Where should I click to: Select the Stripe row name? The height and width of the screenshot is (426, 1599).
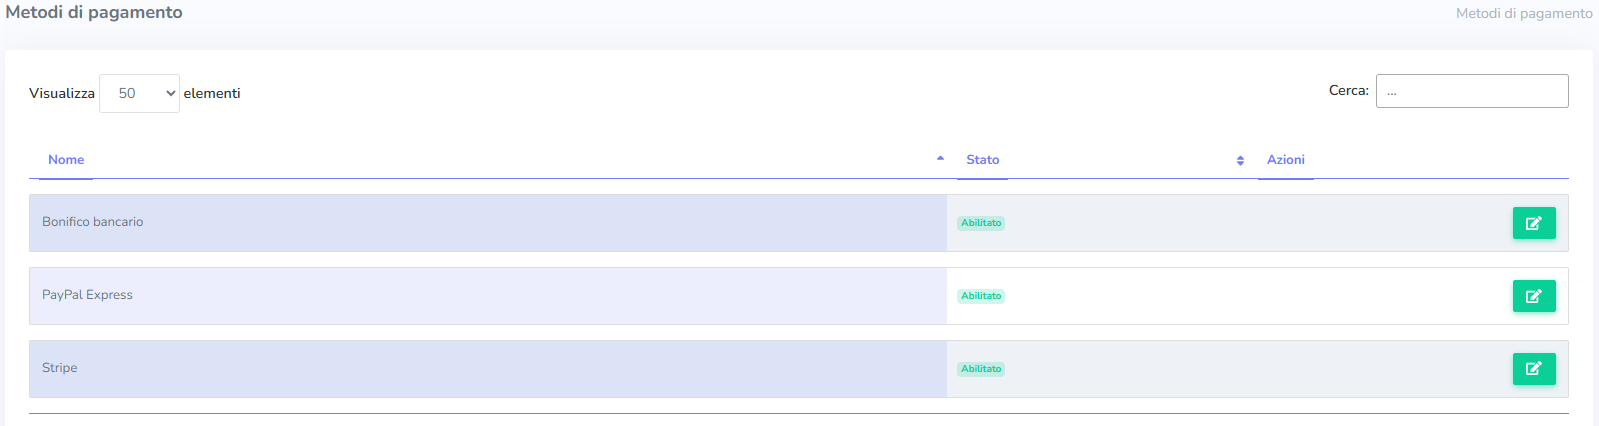click(x=60, y=368)
